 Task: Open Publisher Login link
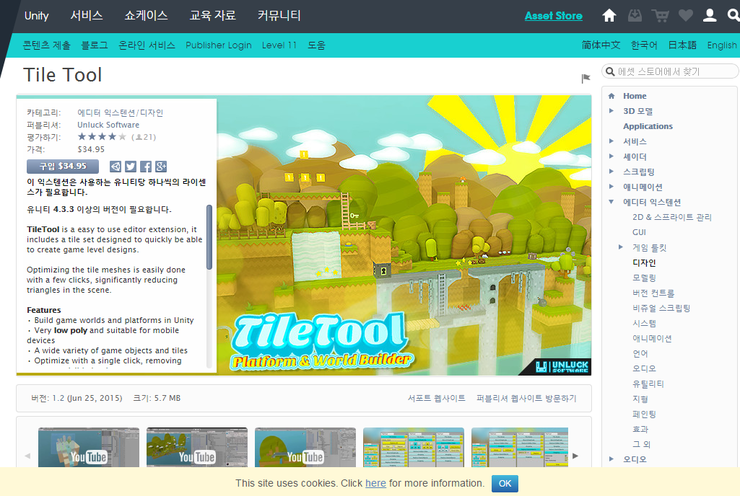(x=219, y=45)
